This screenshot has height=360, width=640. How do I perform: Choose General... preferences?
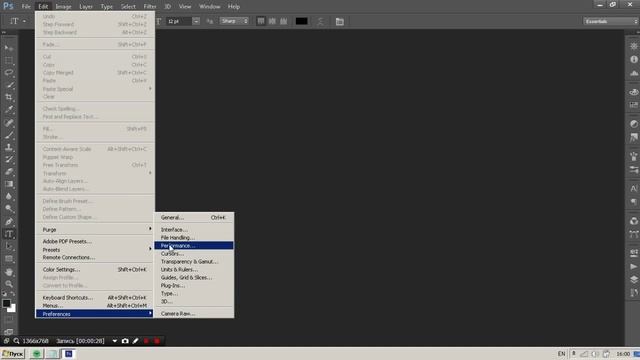194,218
